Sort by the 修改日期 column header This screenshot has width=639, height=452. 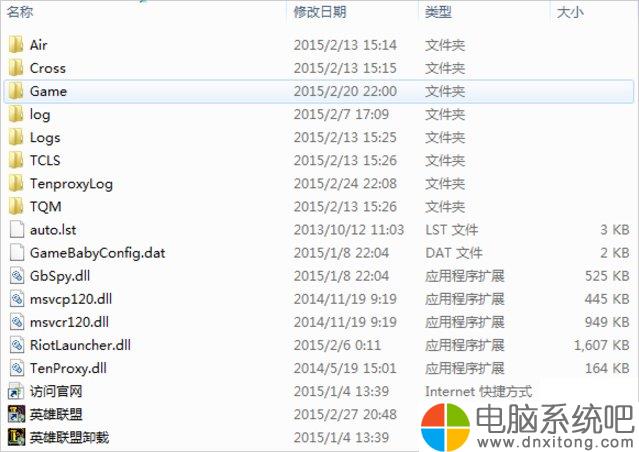pos(320,12)
